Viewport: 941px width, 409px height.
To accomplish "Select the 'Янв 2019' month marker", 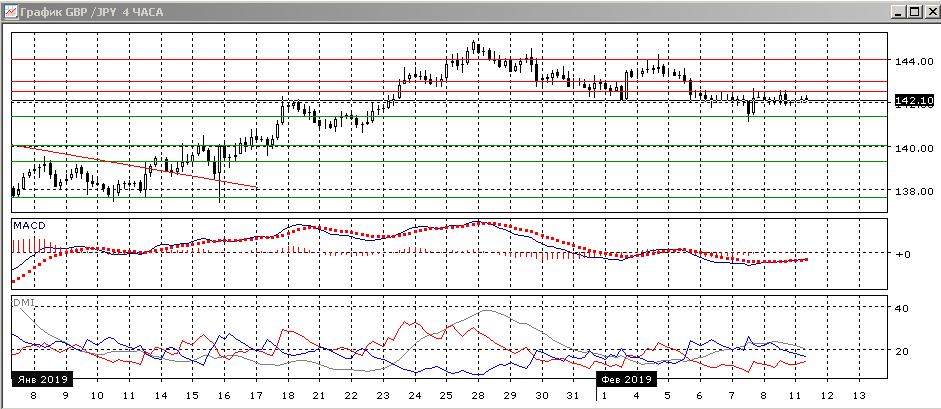I will click(x=41, y=380).
